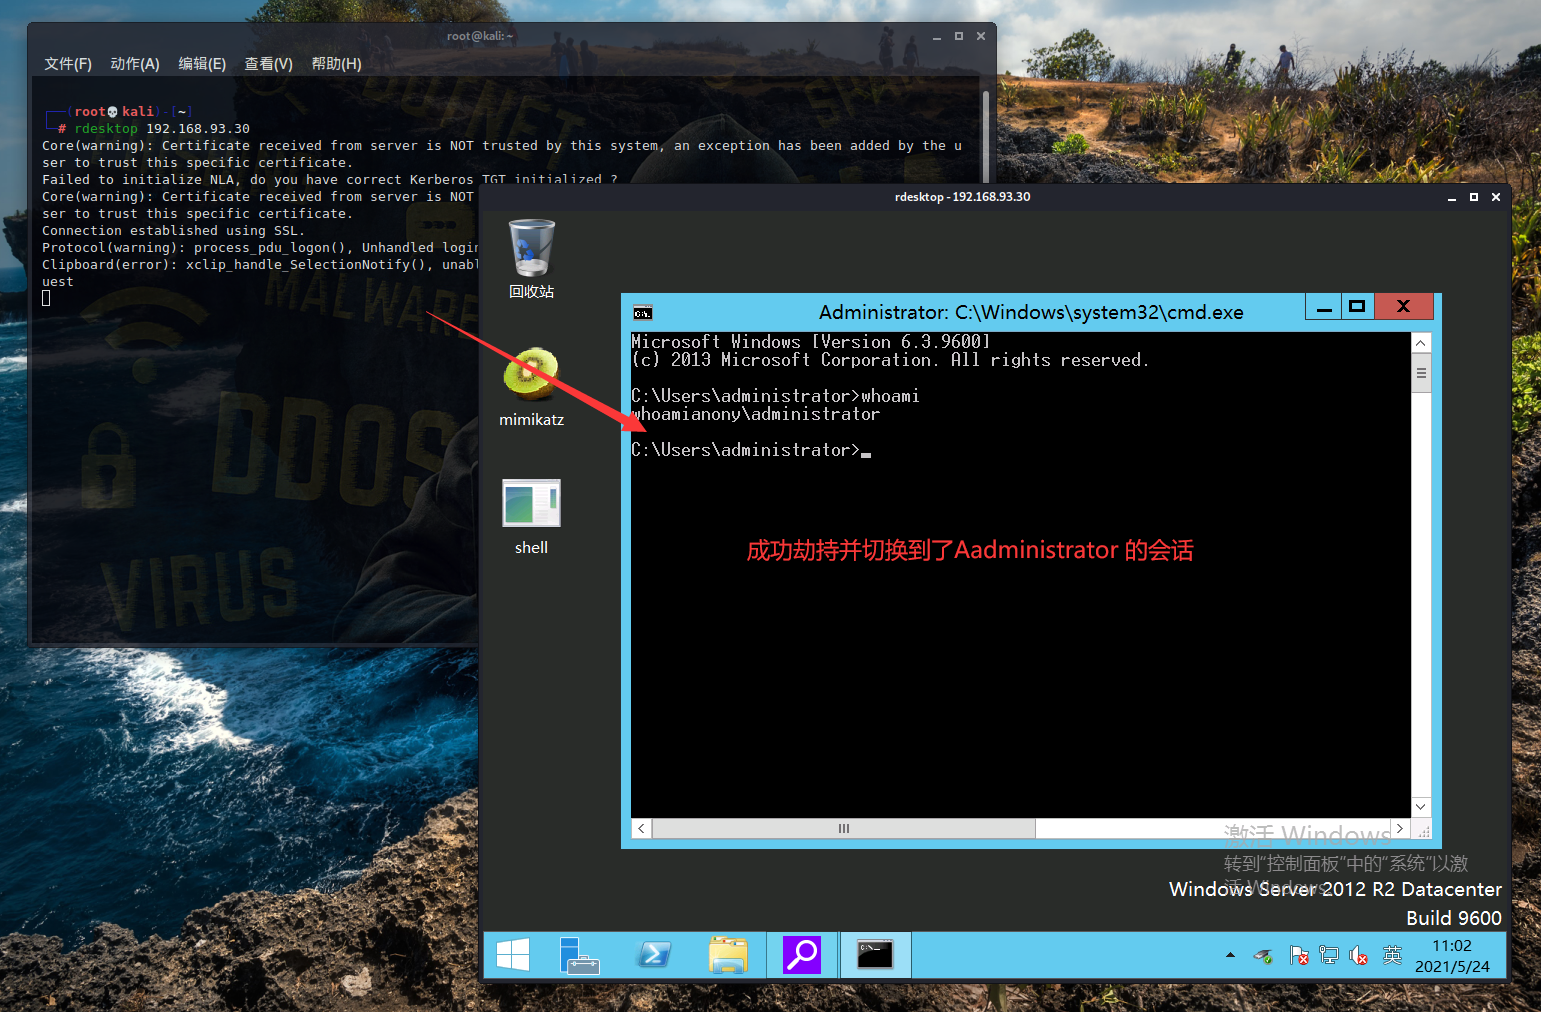1541x1012 pixels.
Task: Click the 'Connection established using SSL.' line
Action: [x=173, y=231]
